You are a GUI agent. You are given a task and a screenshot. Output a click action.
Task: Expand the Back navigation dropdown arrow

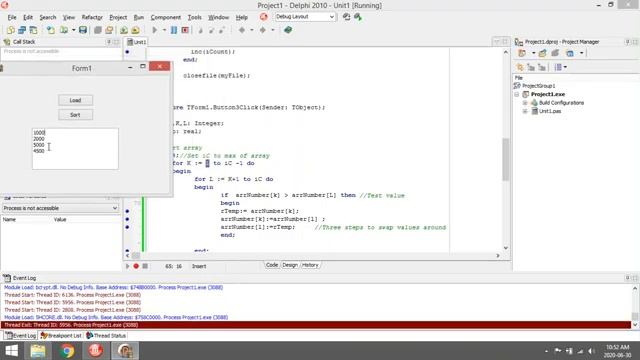coord(251,30)
